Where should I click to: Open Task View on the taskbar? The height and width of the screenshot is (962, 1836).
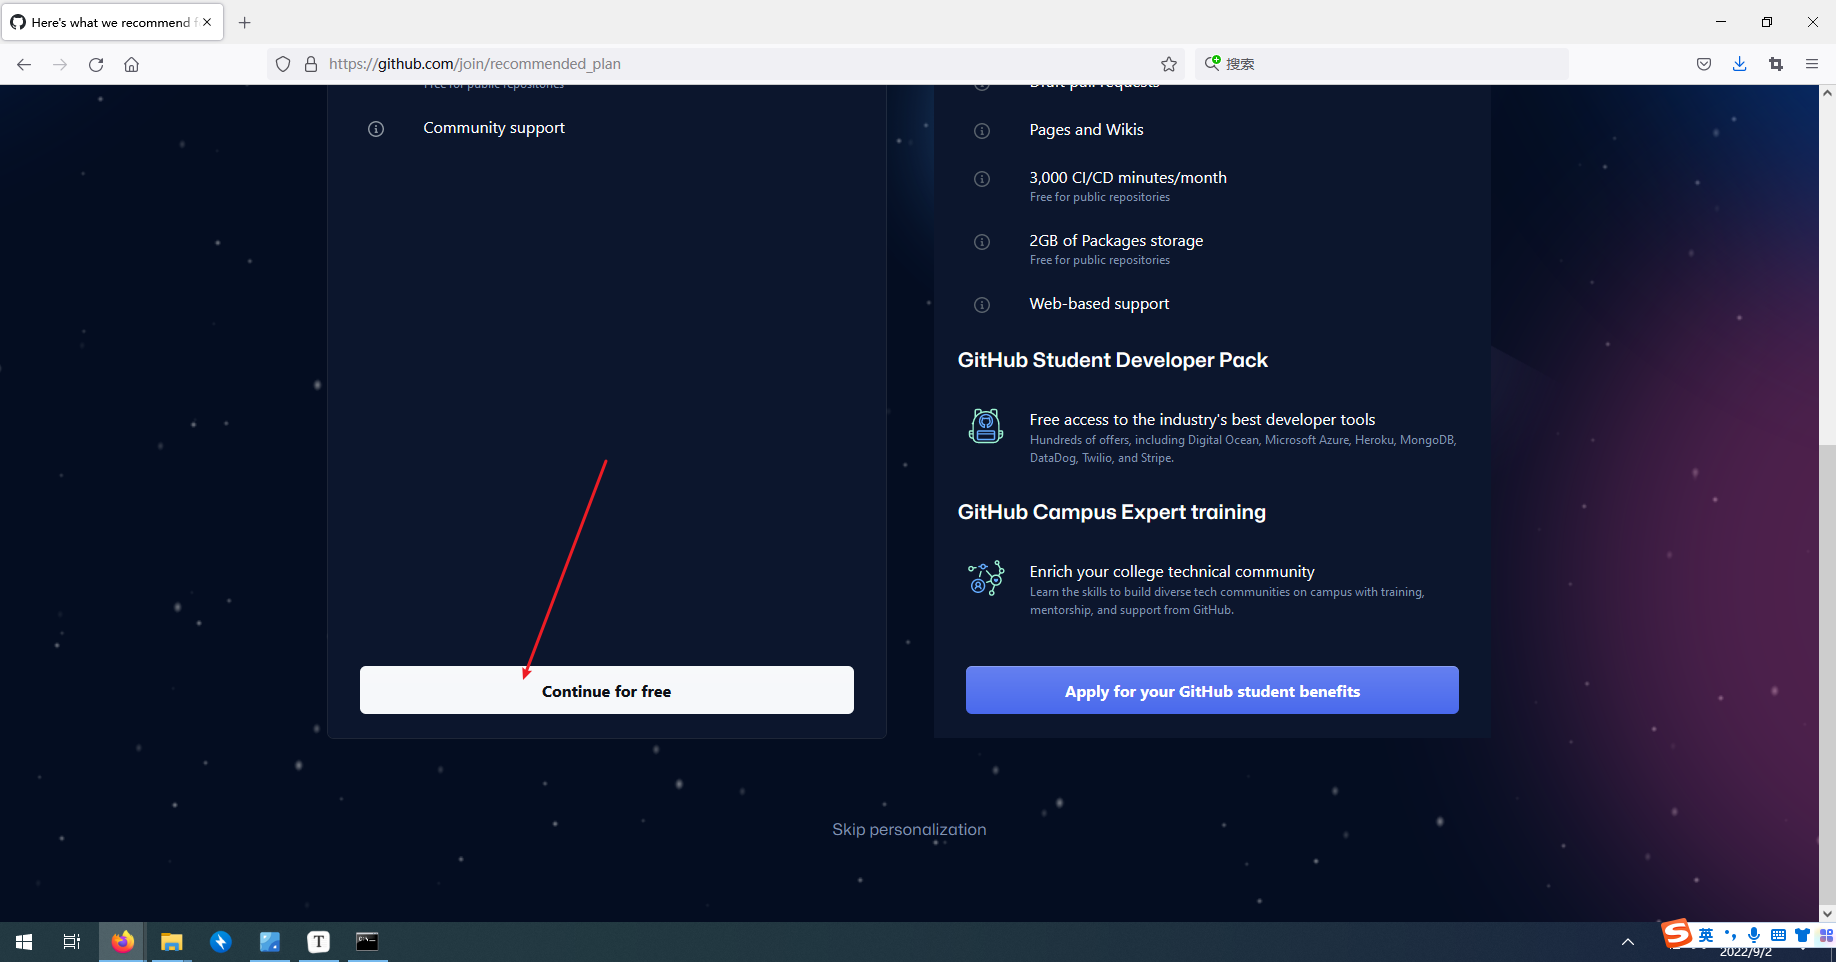72,942
